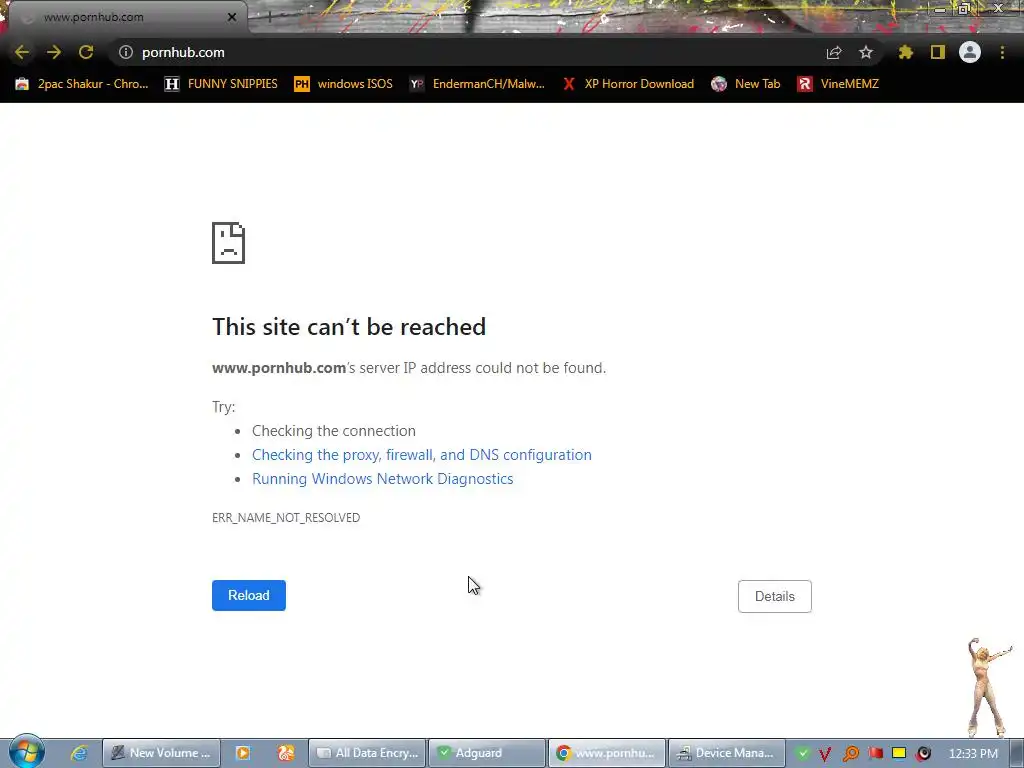Minimize the Chrome window
The height and width of the screenshot is (768, 1024).
940,8
